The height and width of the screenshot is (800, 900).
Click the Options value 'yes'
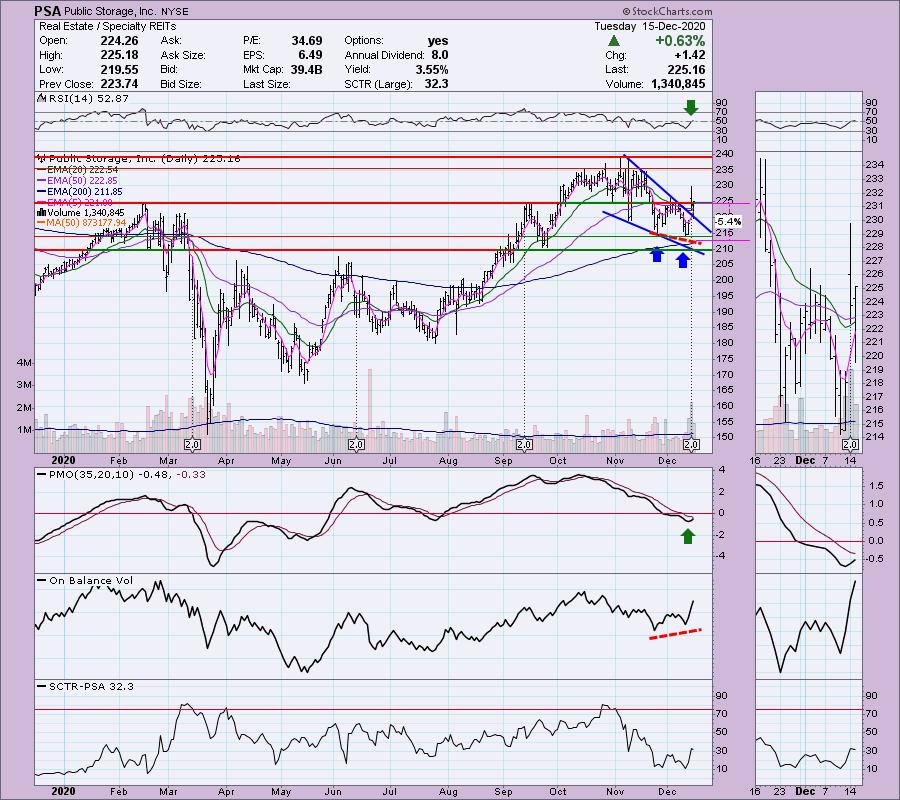coord(438,41)
